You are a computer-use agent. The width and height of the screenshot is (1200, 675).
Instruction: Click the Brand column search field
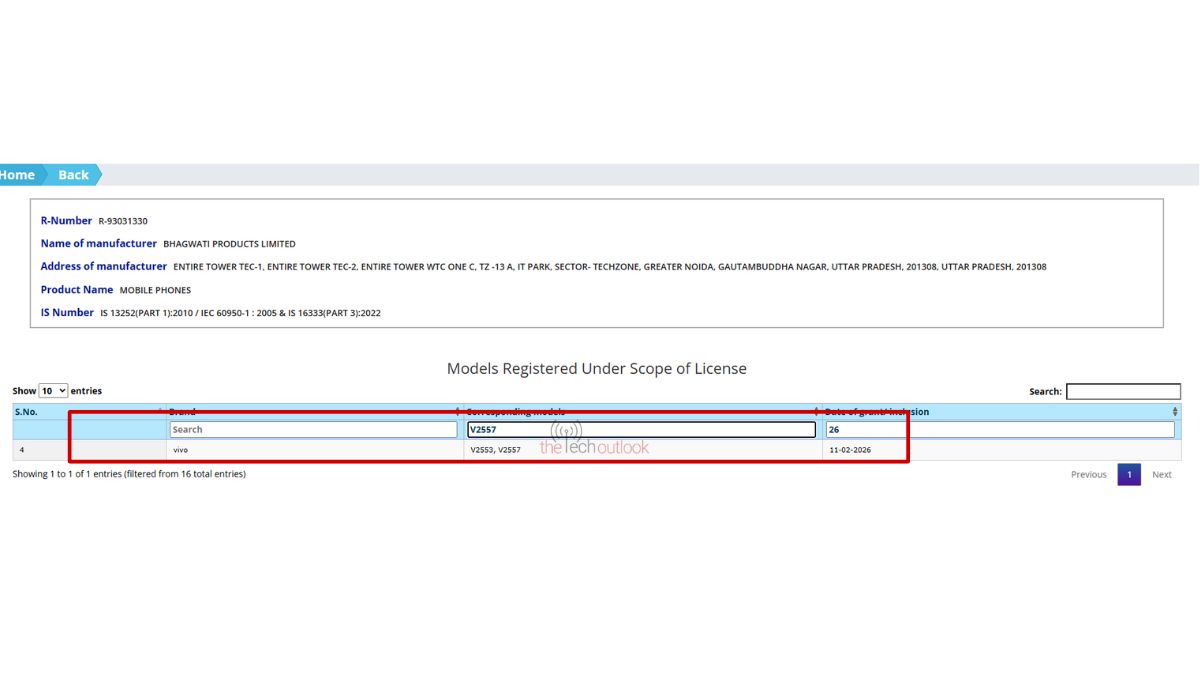[x=313, y=430]
